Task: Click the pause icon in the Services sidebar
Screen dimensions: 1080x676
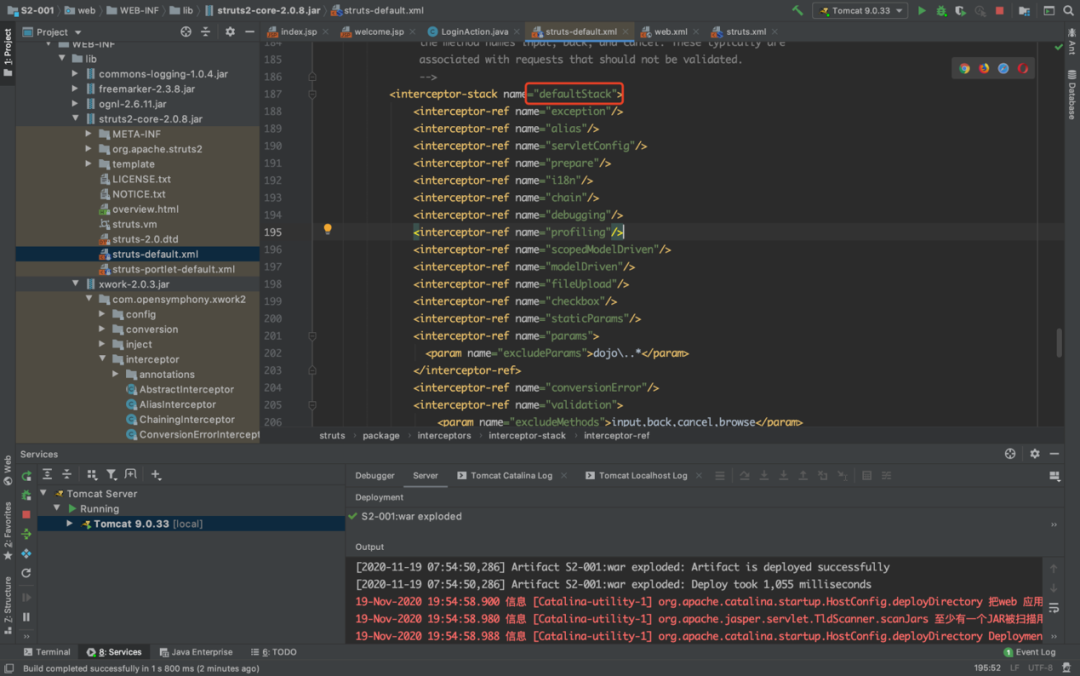Action: pyautogui.click(x=26, y=617)
